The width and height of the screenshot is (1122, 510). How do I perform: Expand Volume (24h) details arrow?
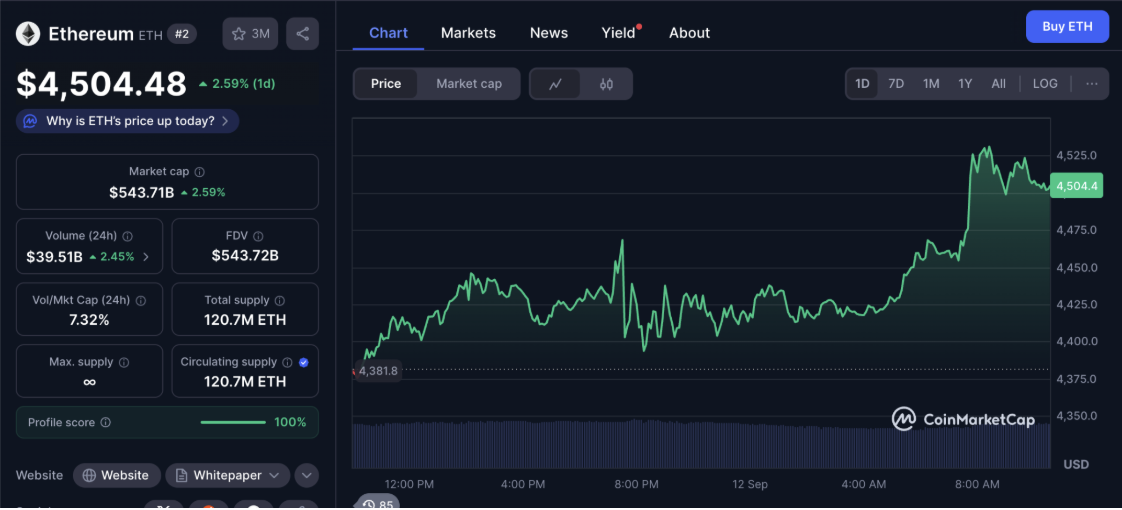click(x=147, y=257)
